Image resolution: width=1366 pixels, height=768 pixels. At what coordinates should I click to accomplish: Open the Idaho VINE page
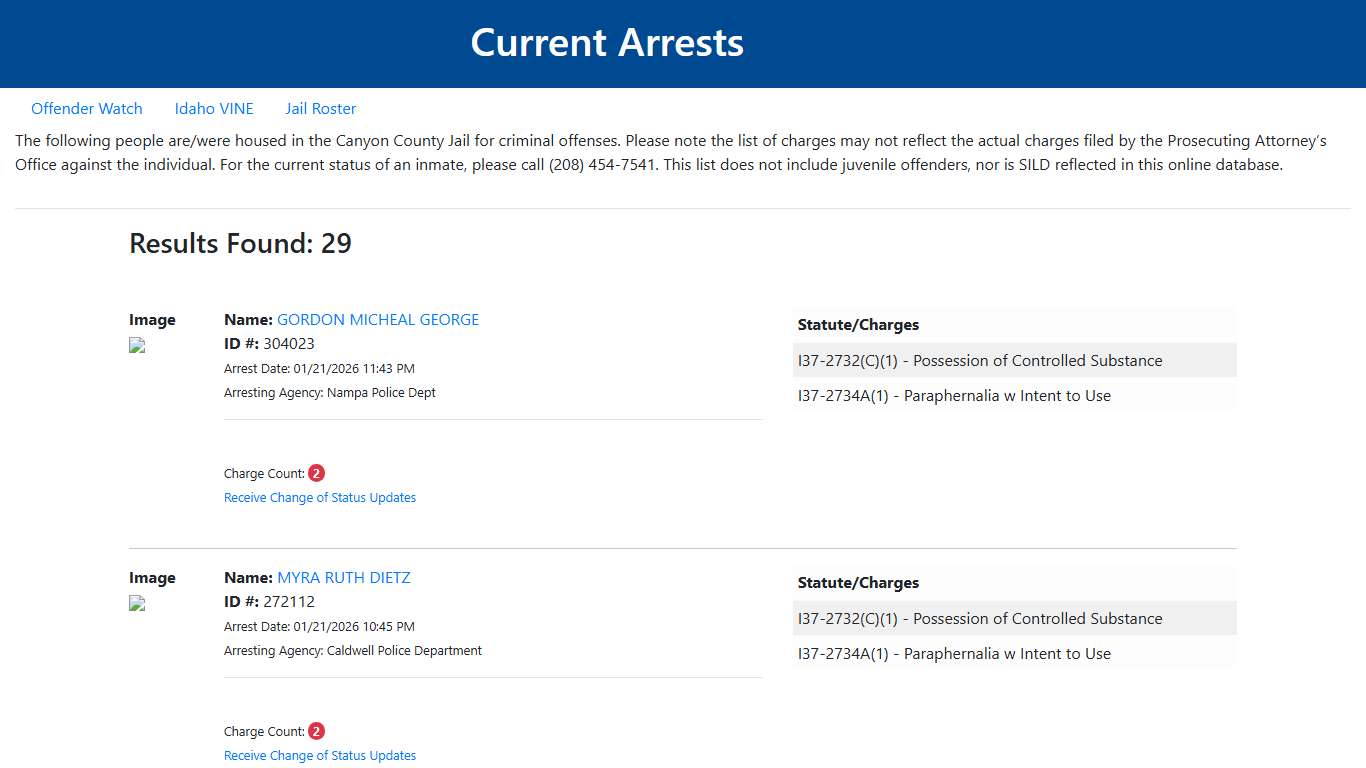click(214, 108)
